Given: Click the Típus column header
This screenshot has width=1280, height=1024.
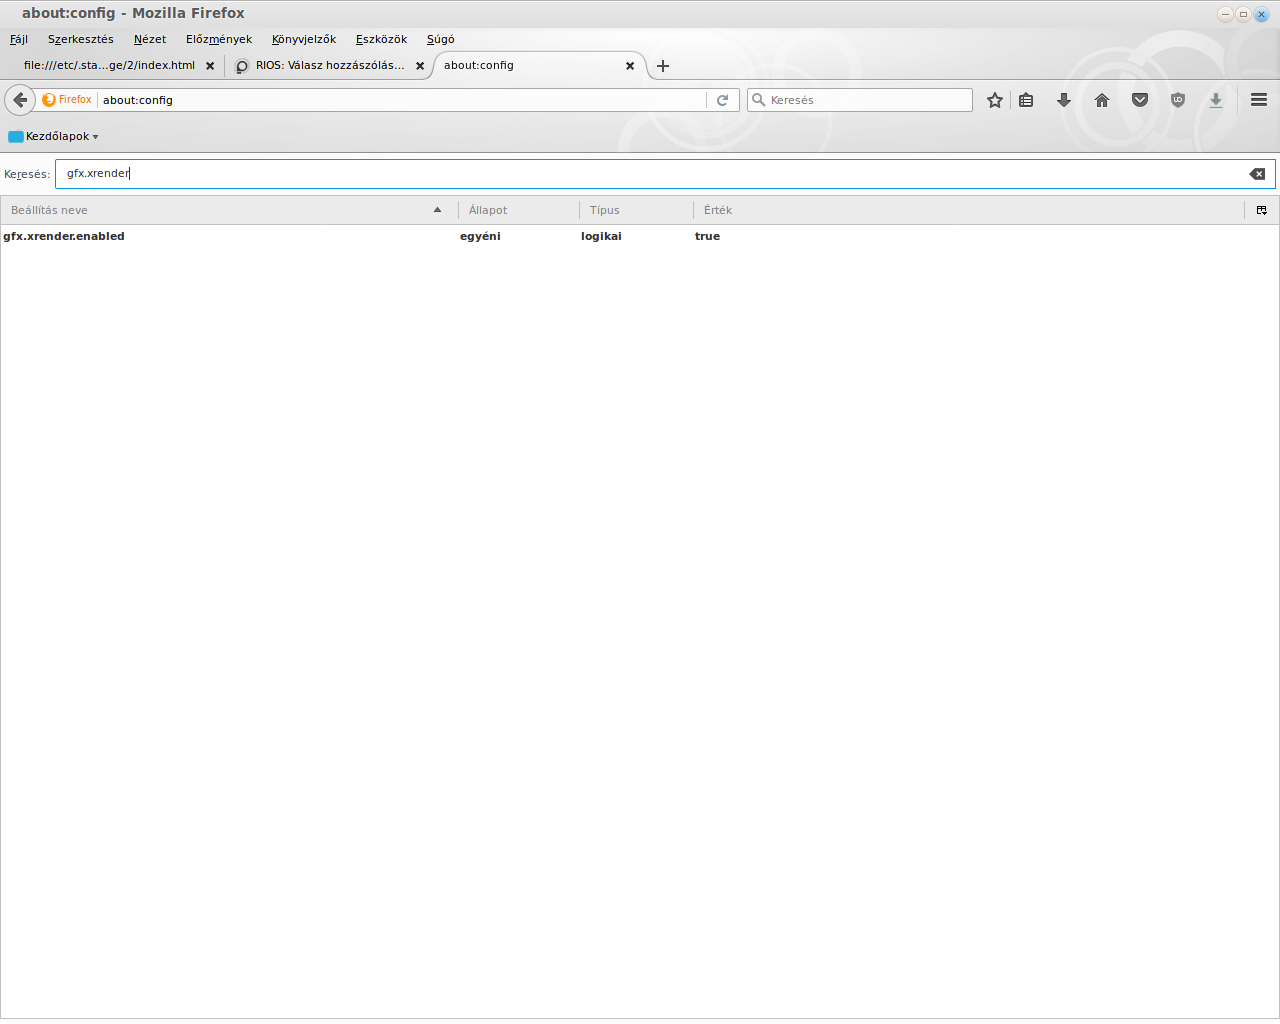Looking at the screenshot, I should pos(636,210).
